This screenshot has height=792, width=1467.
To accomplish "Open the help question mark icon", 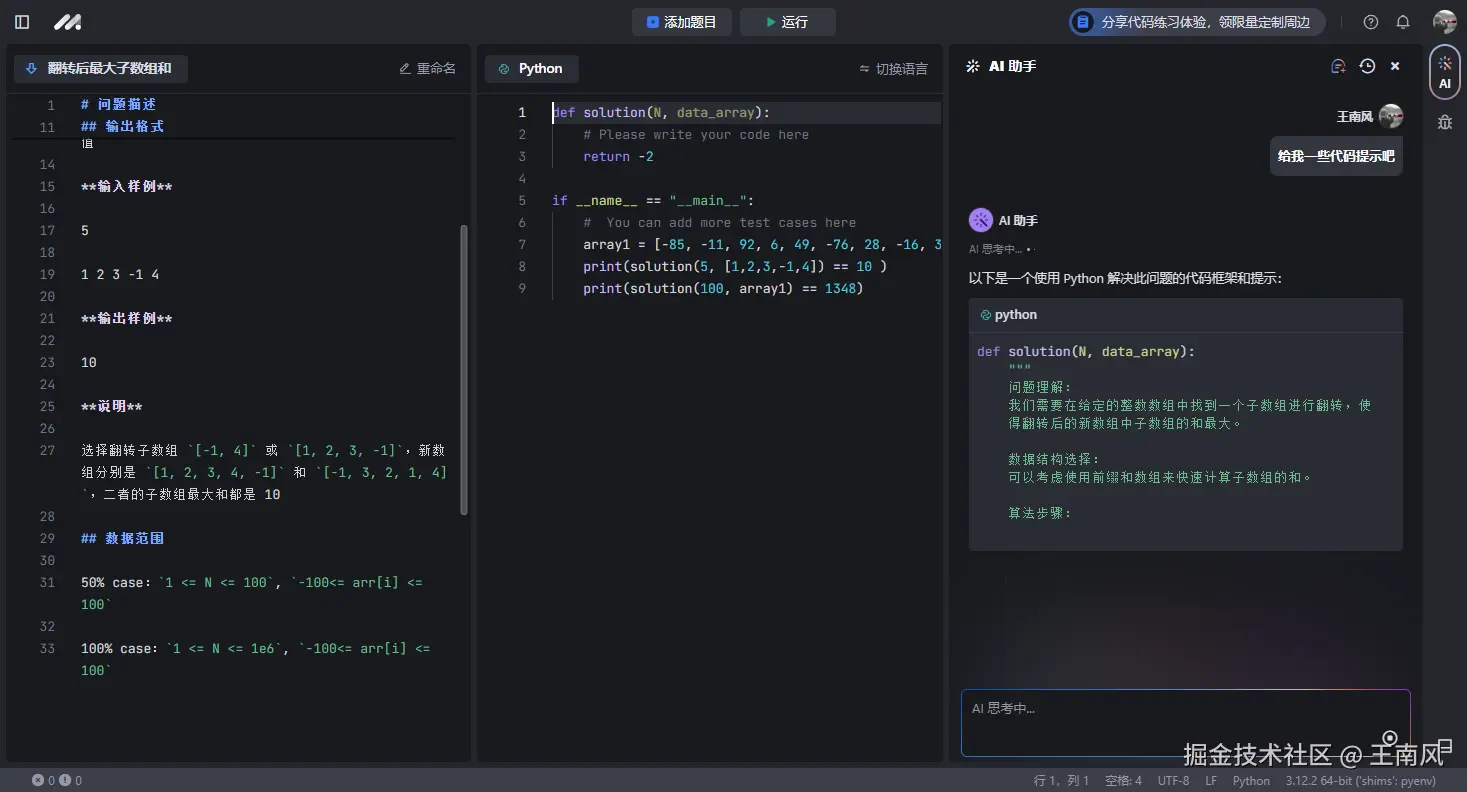I will [1371, 22].
